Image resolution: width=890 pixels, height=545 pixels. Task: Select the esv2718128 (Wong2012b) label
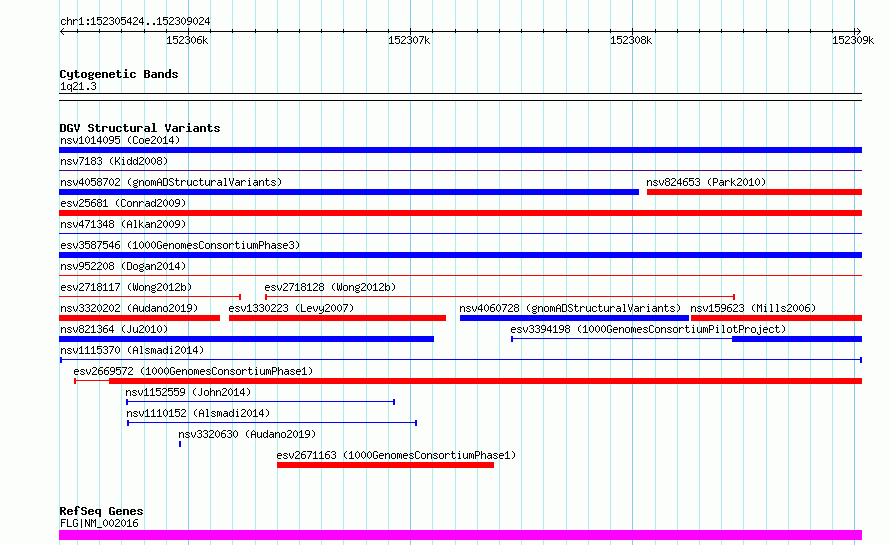[330, 287]
